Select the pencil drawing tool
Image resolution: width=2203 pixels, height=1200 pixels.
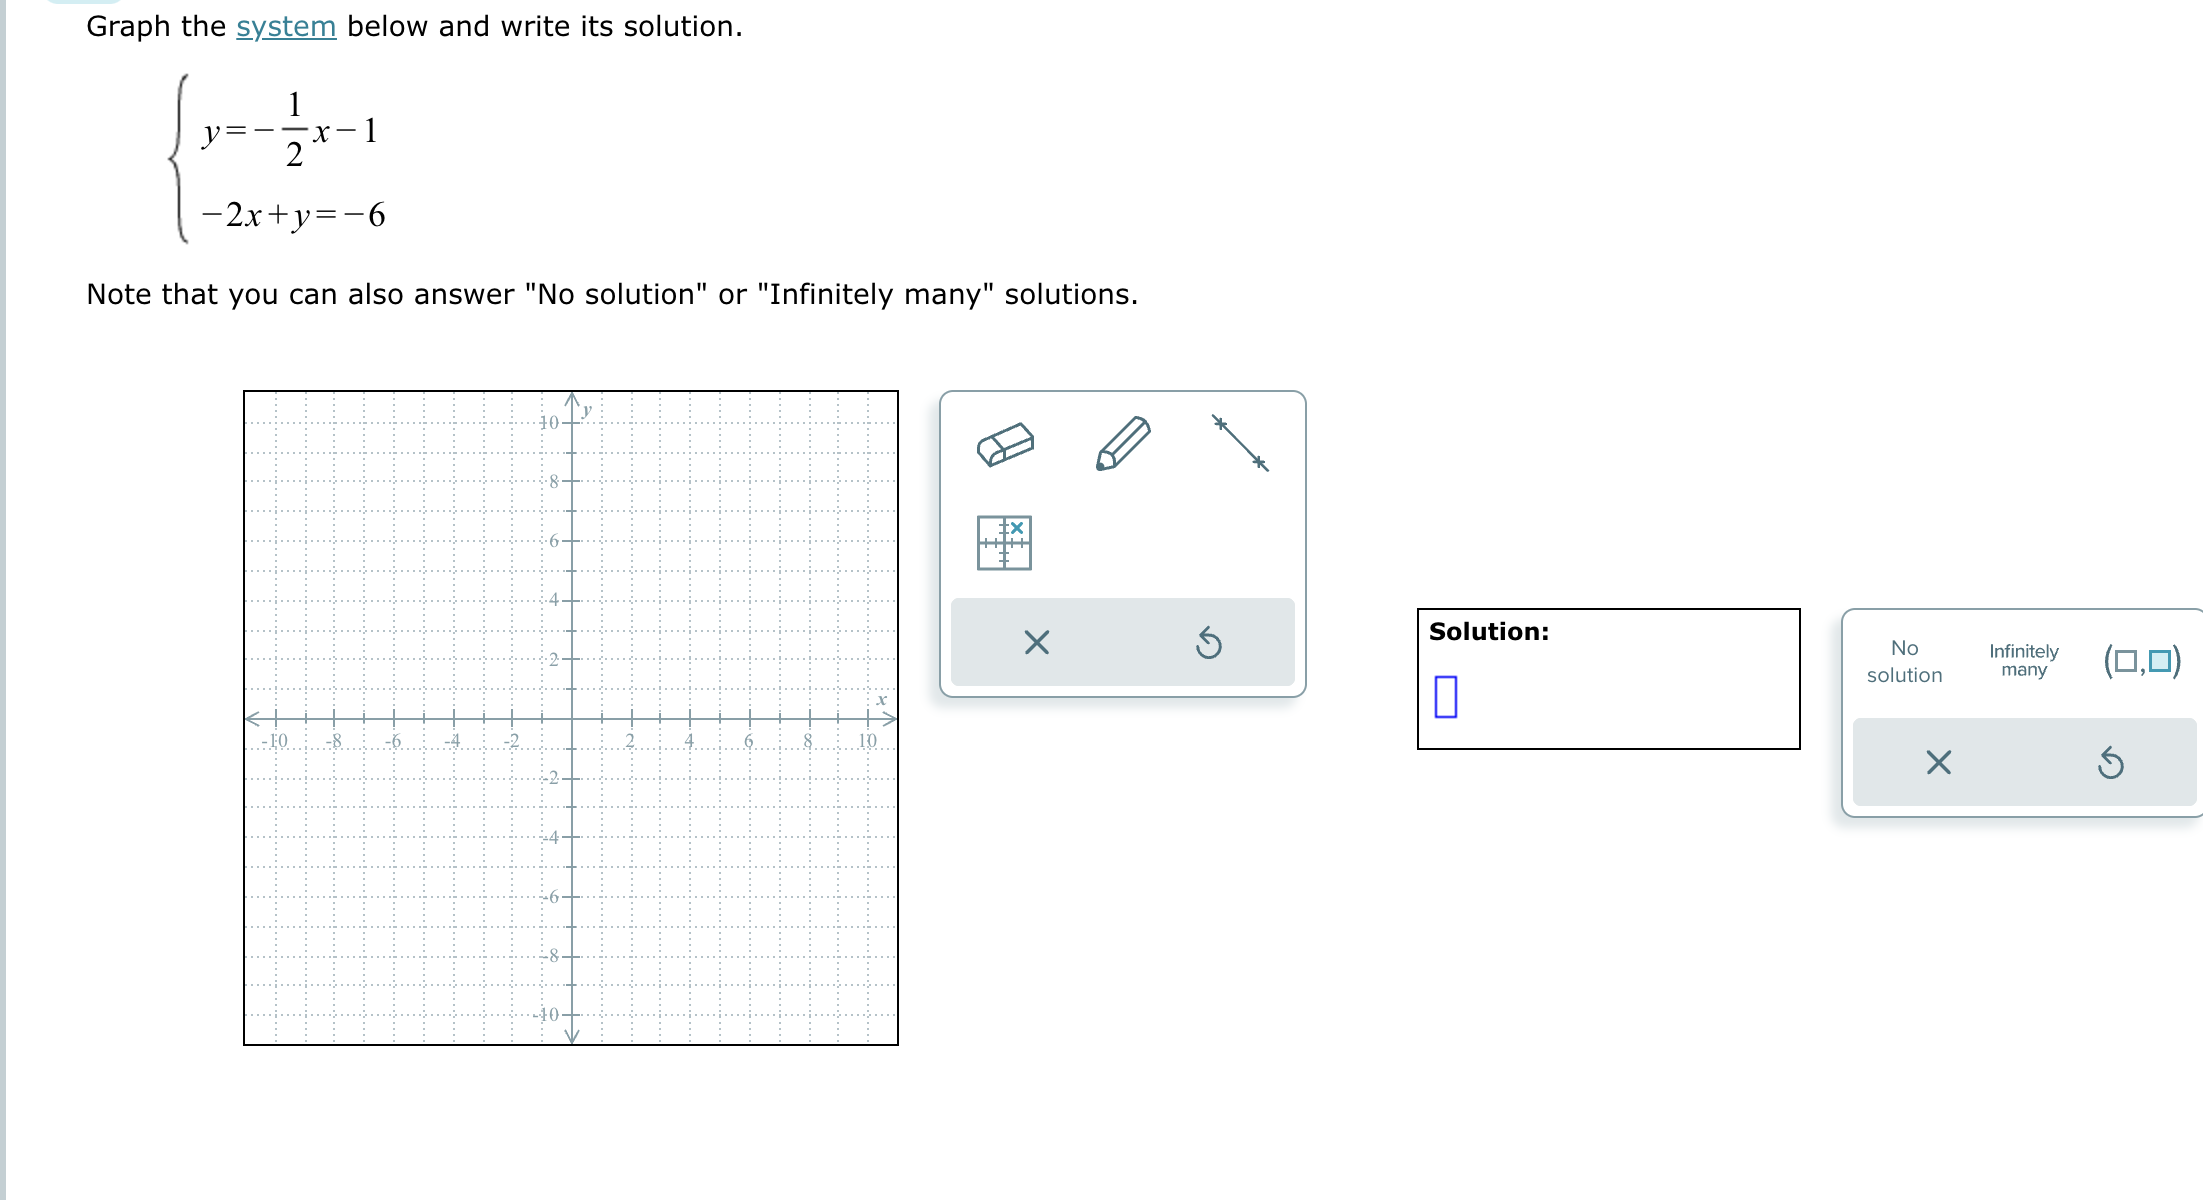(1124, 443)
